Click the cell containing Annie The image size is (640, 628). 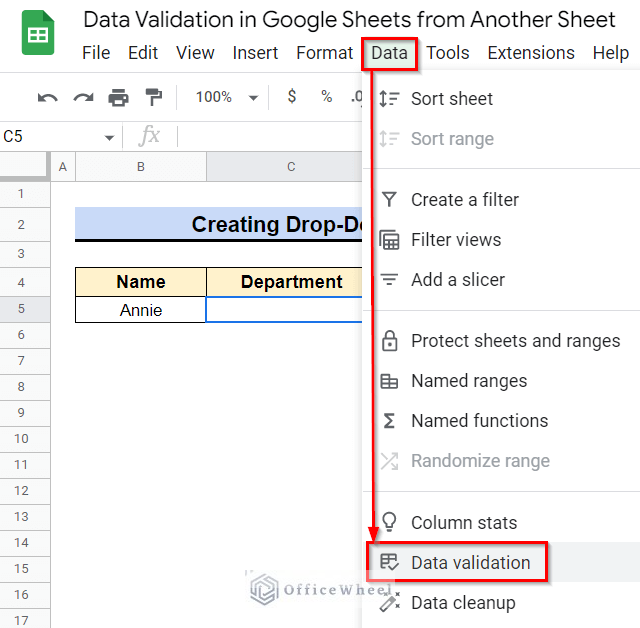[x=141, y=310]
